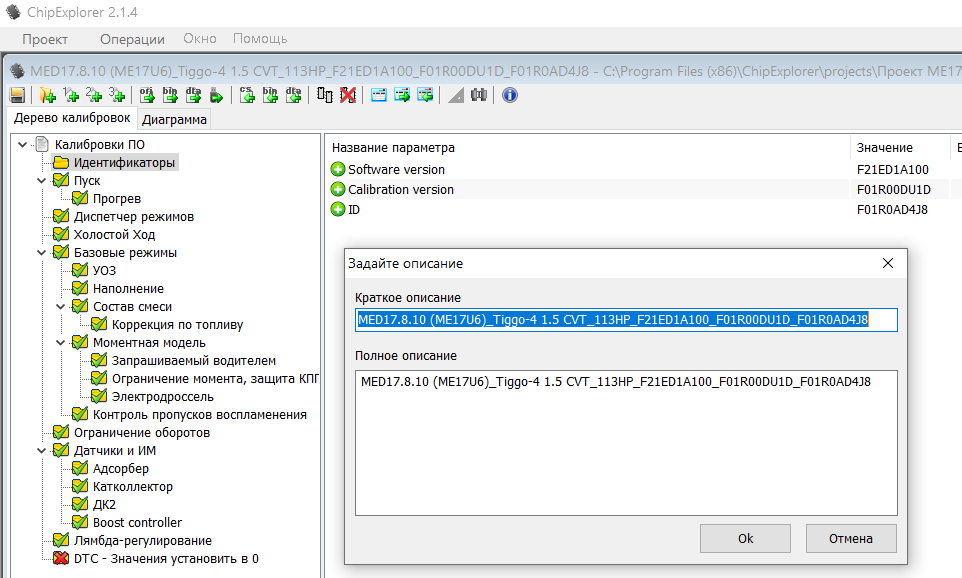Click the 'cs' import toolbar icon
The height and width of the screenshot is (578, 962).
(247, 95)
